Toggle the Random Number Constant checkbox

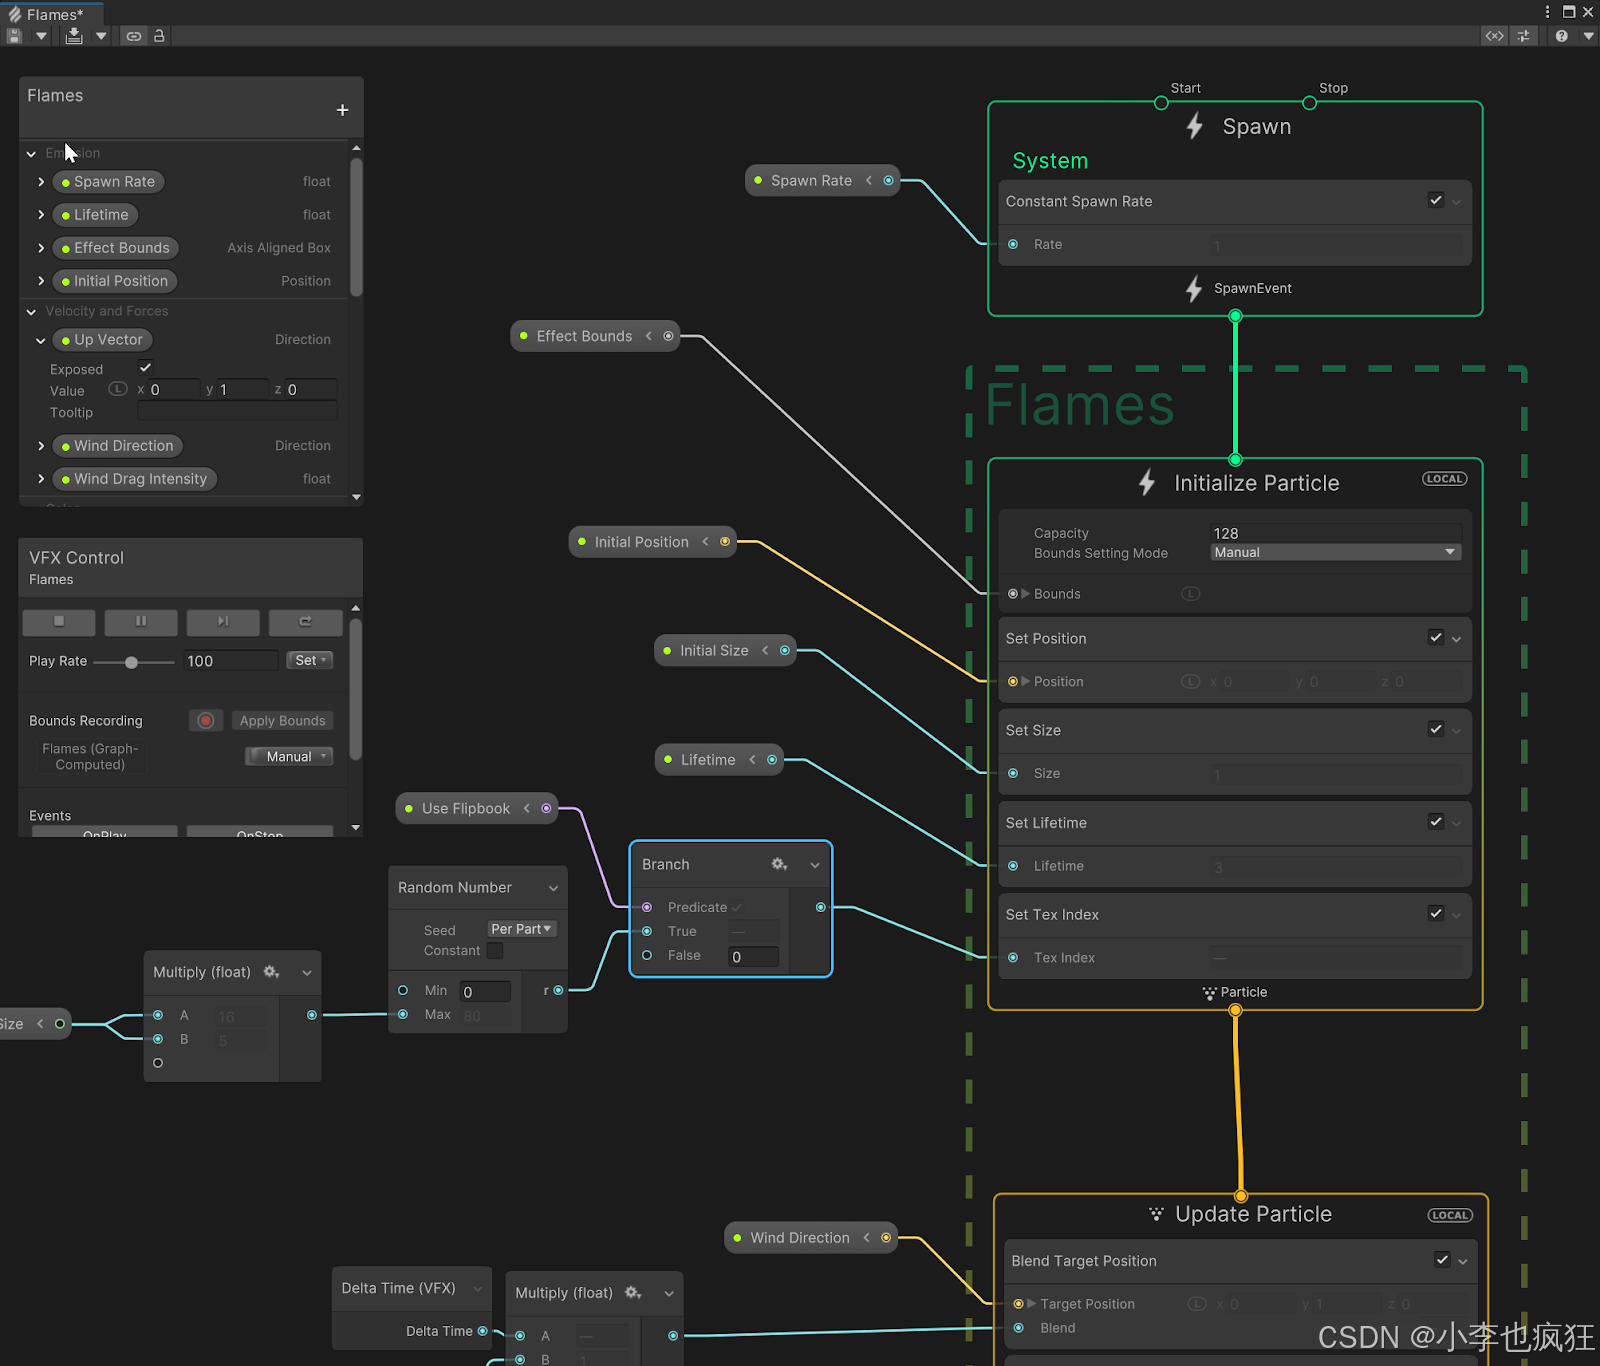[495, 950]
